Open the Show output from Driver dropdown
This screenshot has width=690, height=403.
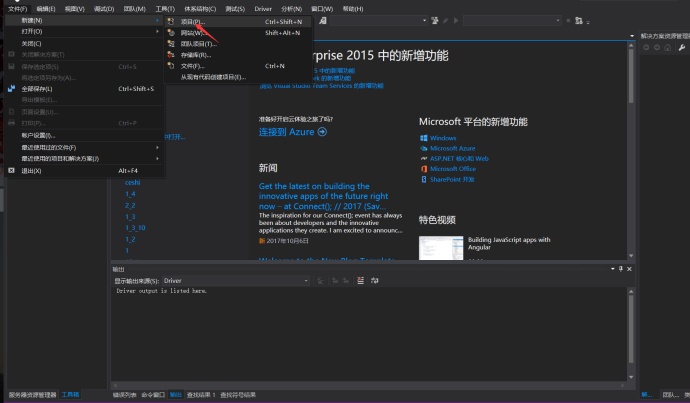click(x=306, y=281)
